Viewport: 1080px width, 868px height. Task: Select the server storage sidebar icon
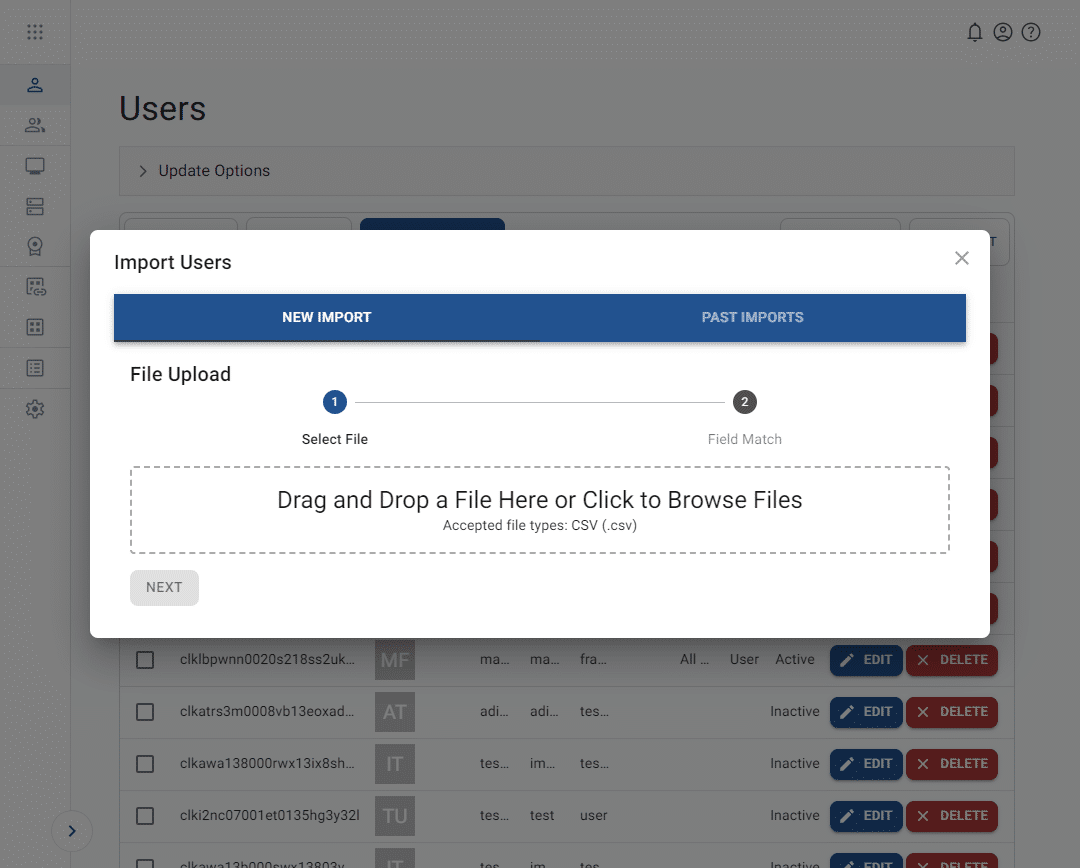coord(35,205)
